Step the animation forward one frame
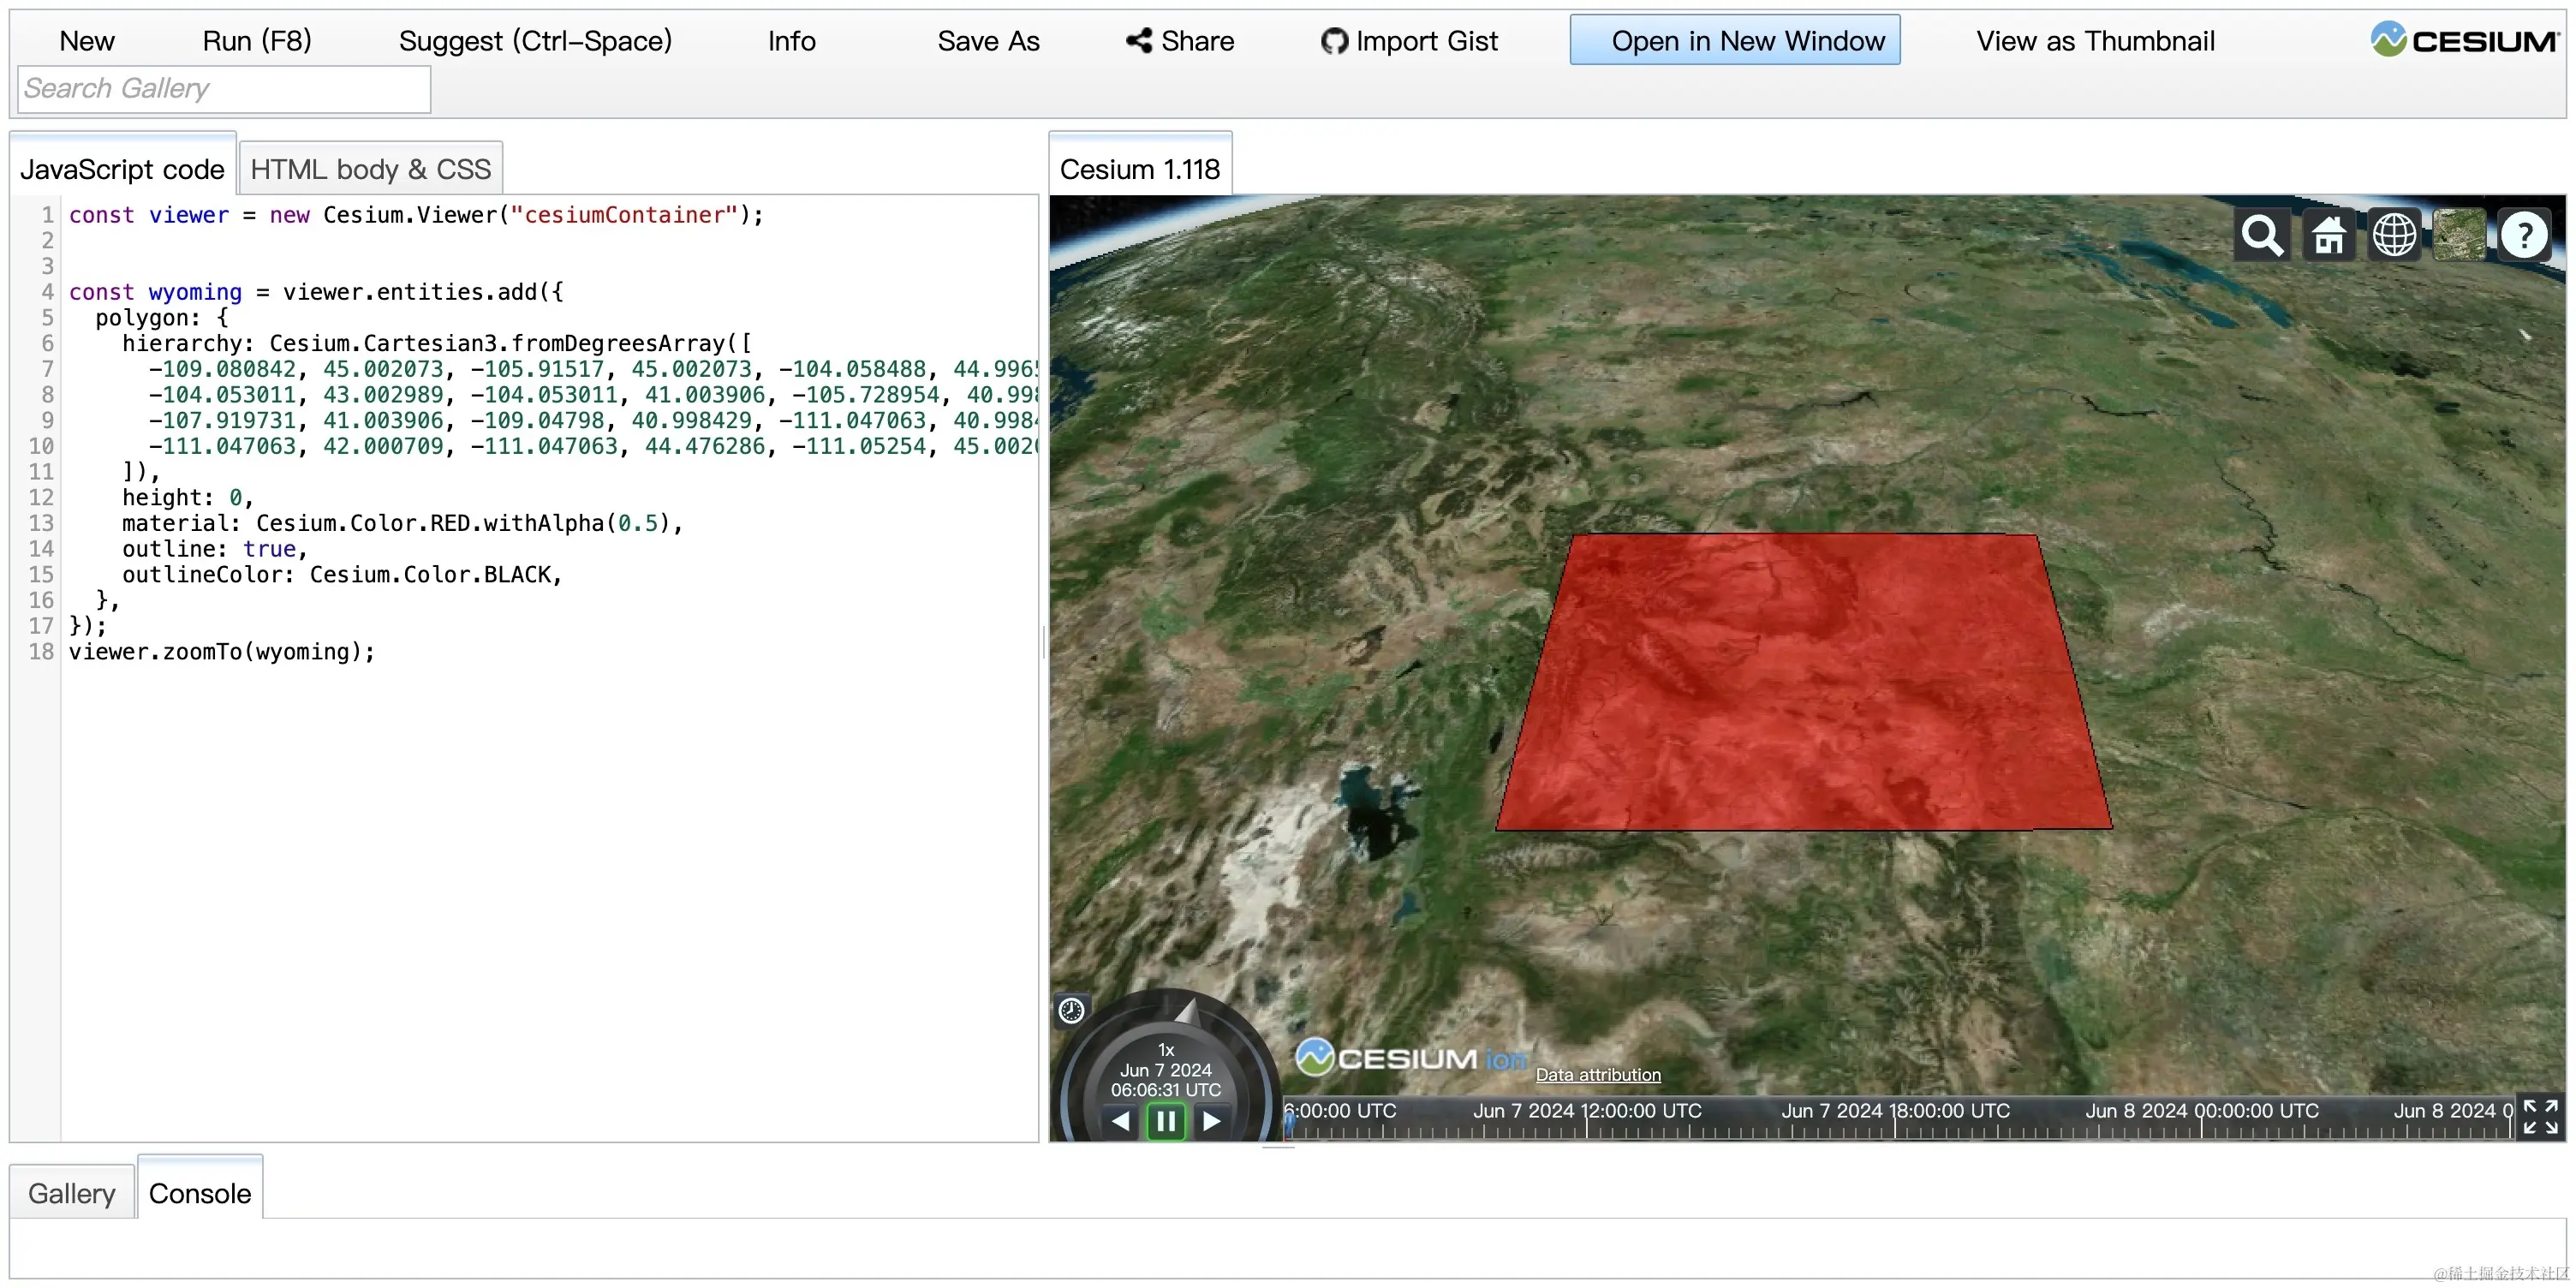2576x1288 pixels. point(1212,1121)
